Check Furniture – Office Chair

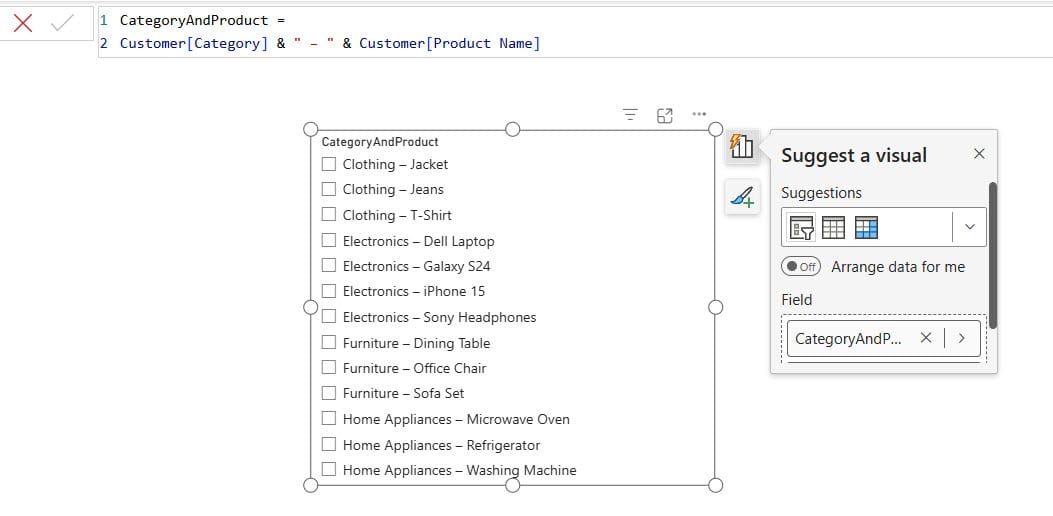[328, 368]
